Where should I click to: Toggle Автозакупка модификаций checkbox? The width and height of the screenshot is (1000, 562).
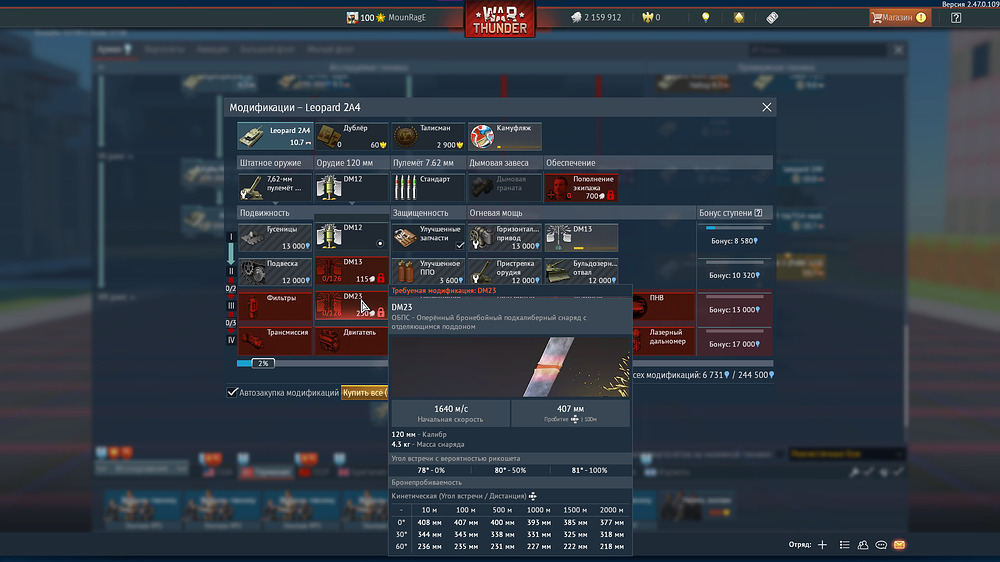coord(232,392)
